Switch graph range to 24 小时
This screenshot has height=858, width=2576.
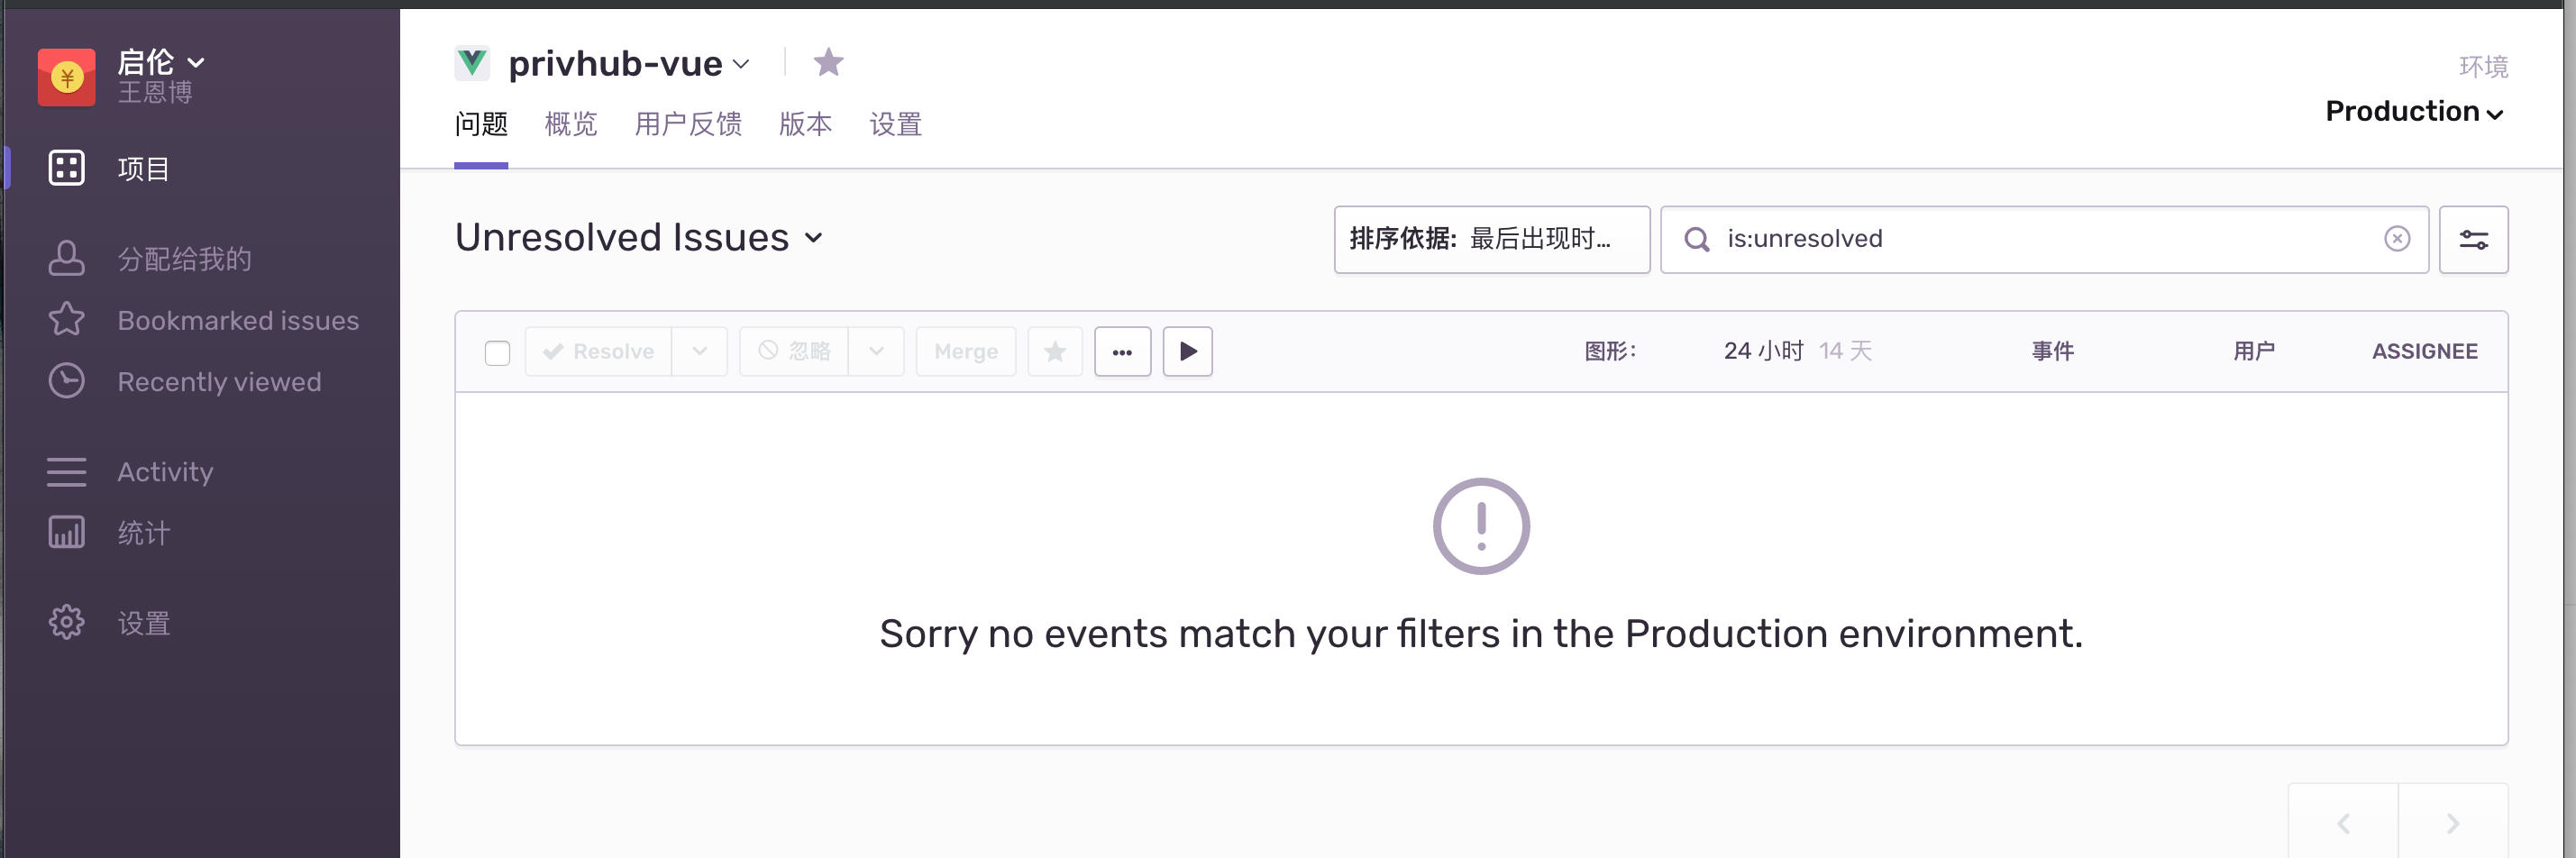[x=1762, y=351]
